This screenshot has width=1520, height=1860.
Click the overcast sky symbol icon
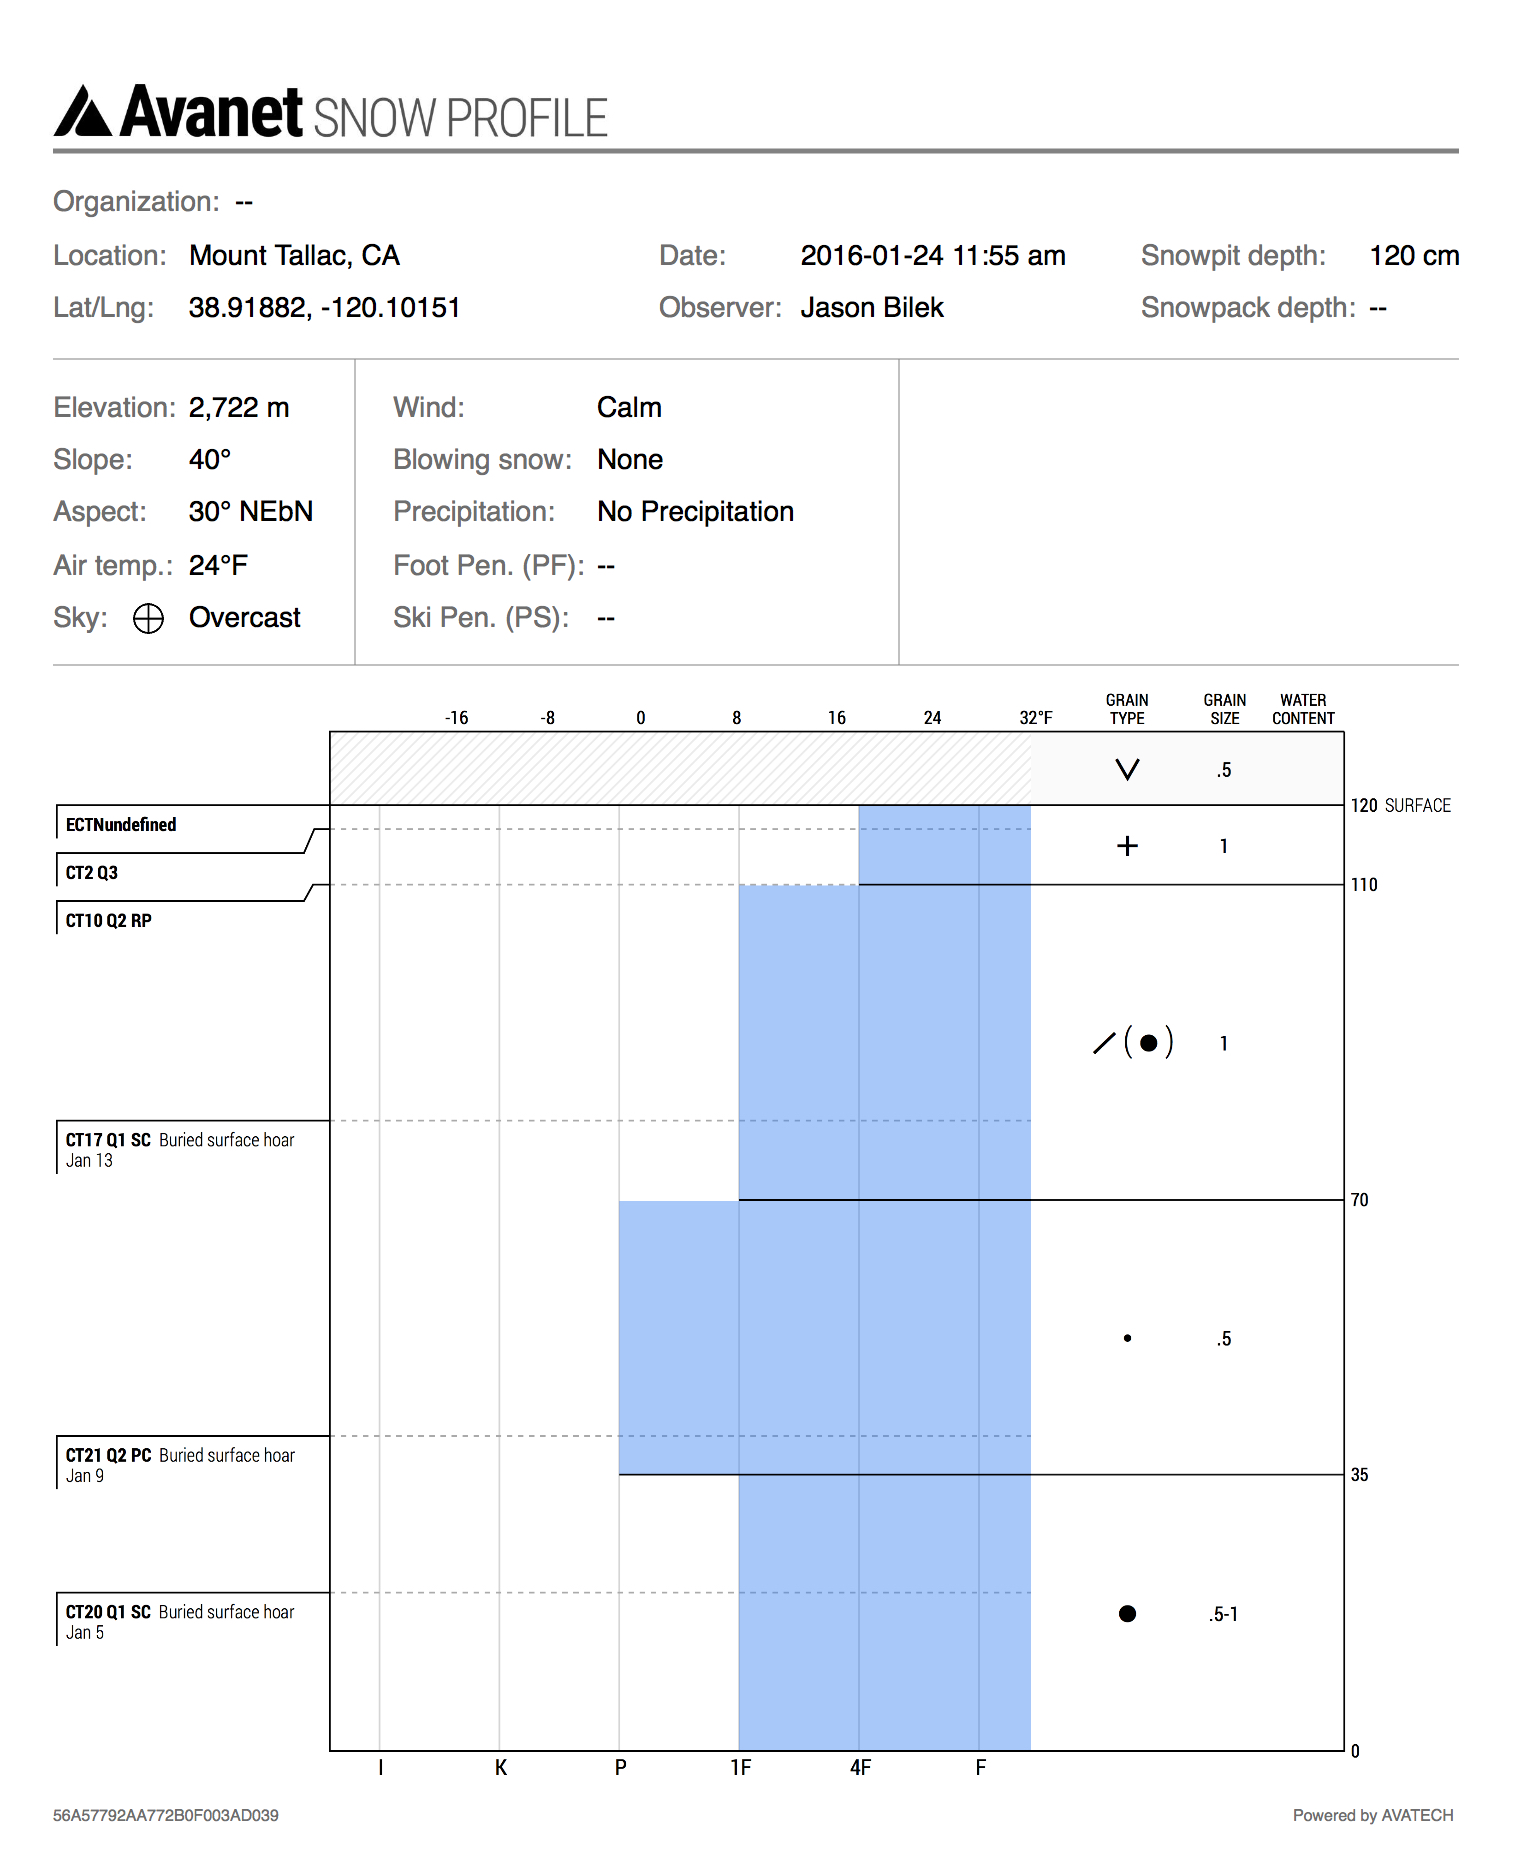click(x=148, y=619)
